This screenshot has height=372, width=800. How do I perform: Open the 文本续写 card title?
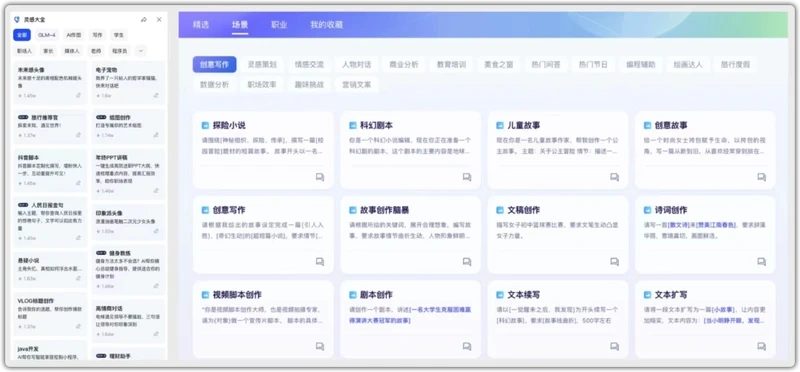click(x=523, y=295)
